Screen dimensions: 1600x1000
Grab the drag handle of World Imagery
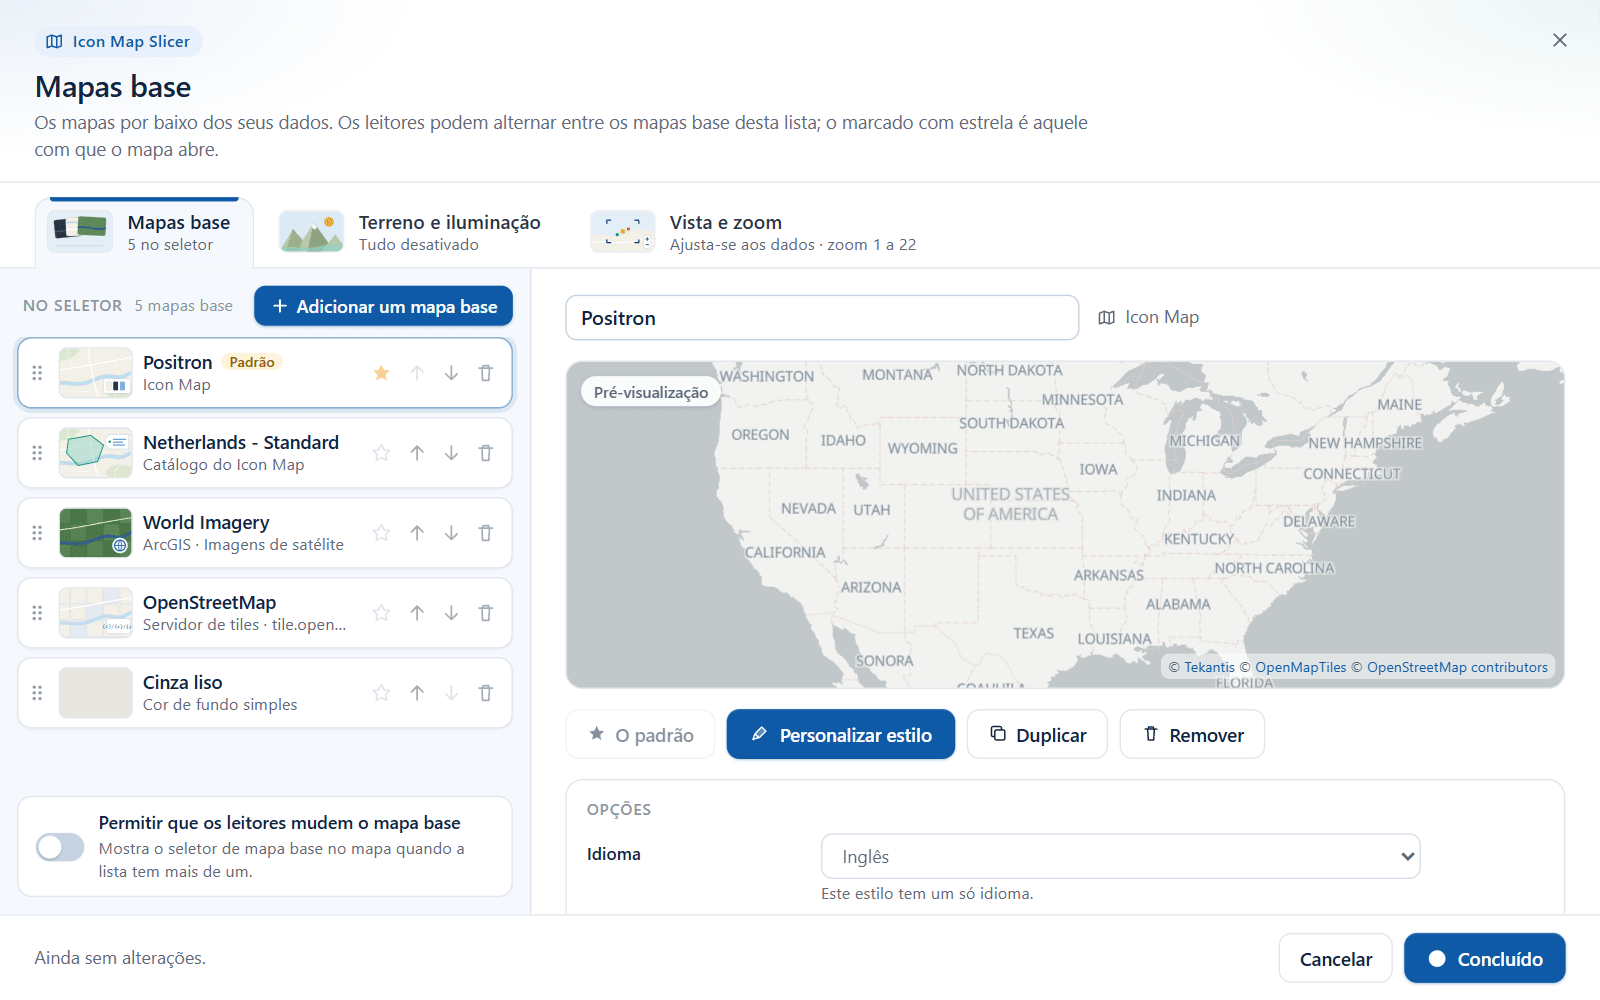(x=37, y=533)
